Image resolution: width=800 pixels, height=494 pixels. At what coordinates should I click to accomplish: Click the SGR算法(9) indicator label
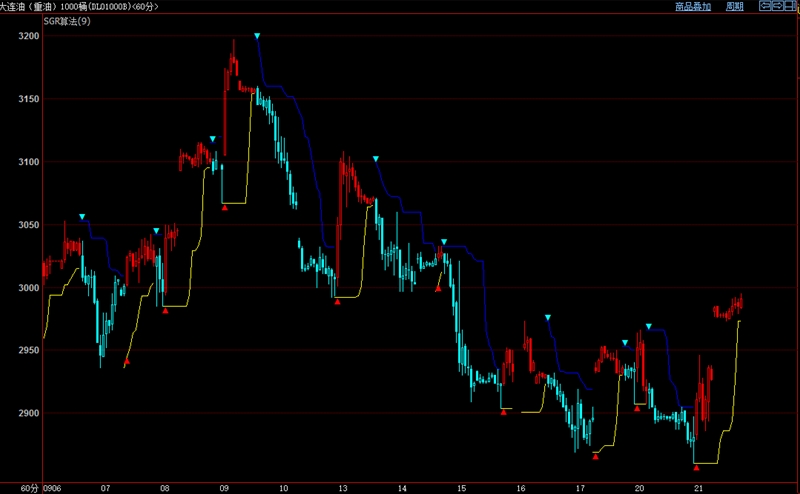click(67, 21)
